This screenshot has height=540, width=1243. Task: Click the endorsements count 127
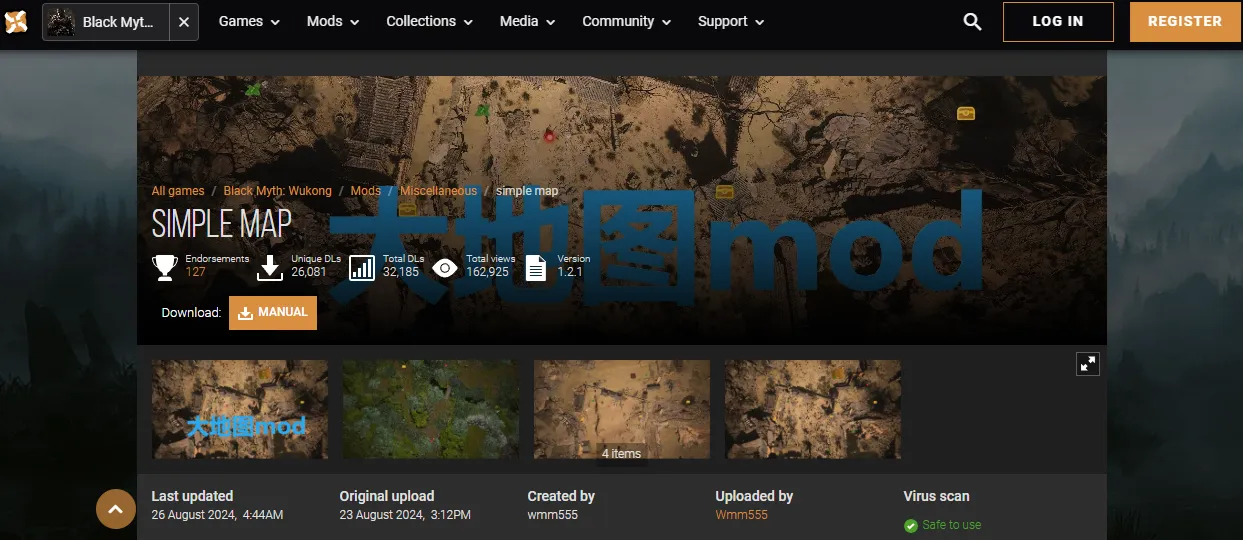[x=195, y=272]
